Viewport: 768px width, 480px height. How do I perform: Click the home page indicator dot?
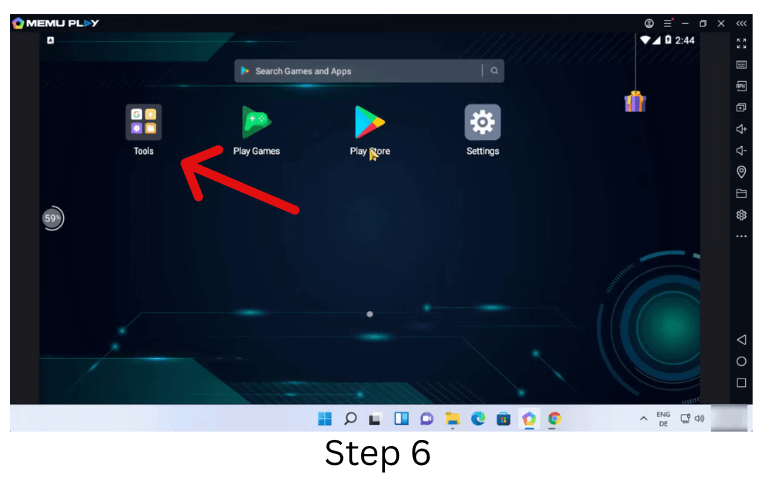pyautogui.click(x=370, y=314)
